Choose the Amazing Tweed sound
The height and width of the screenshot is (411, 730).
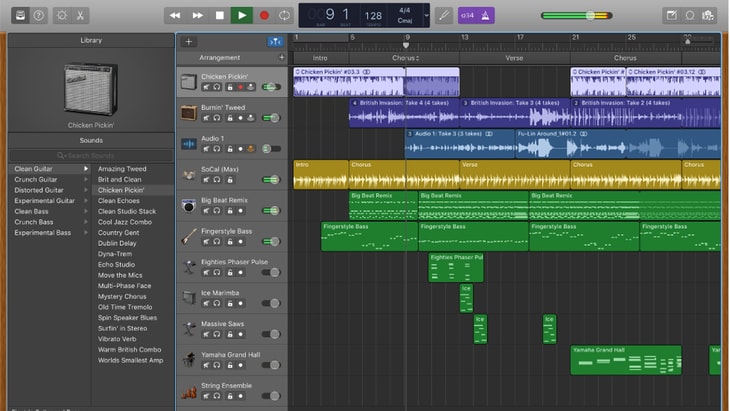(x=122, y=169)
